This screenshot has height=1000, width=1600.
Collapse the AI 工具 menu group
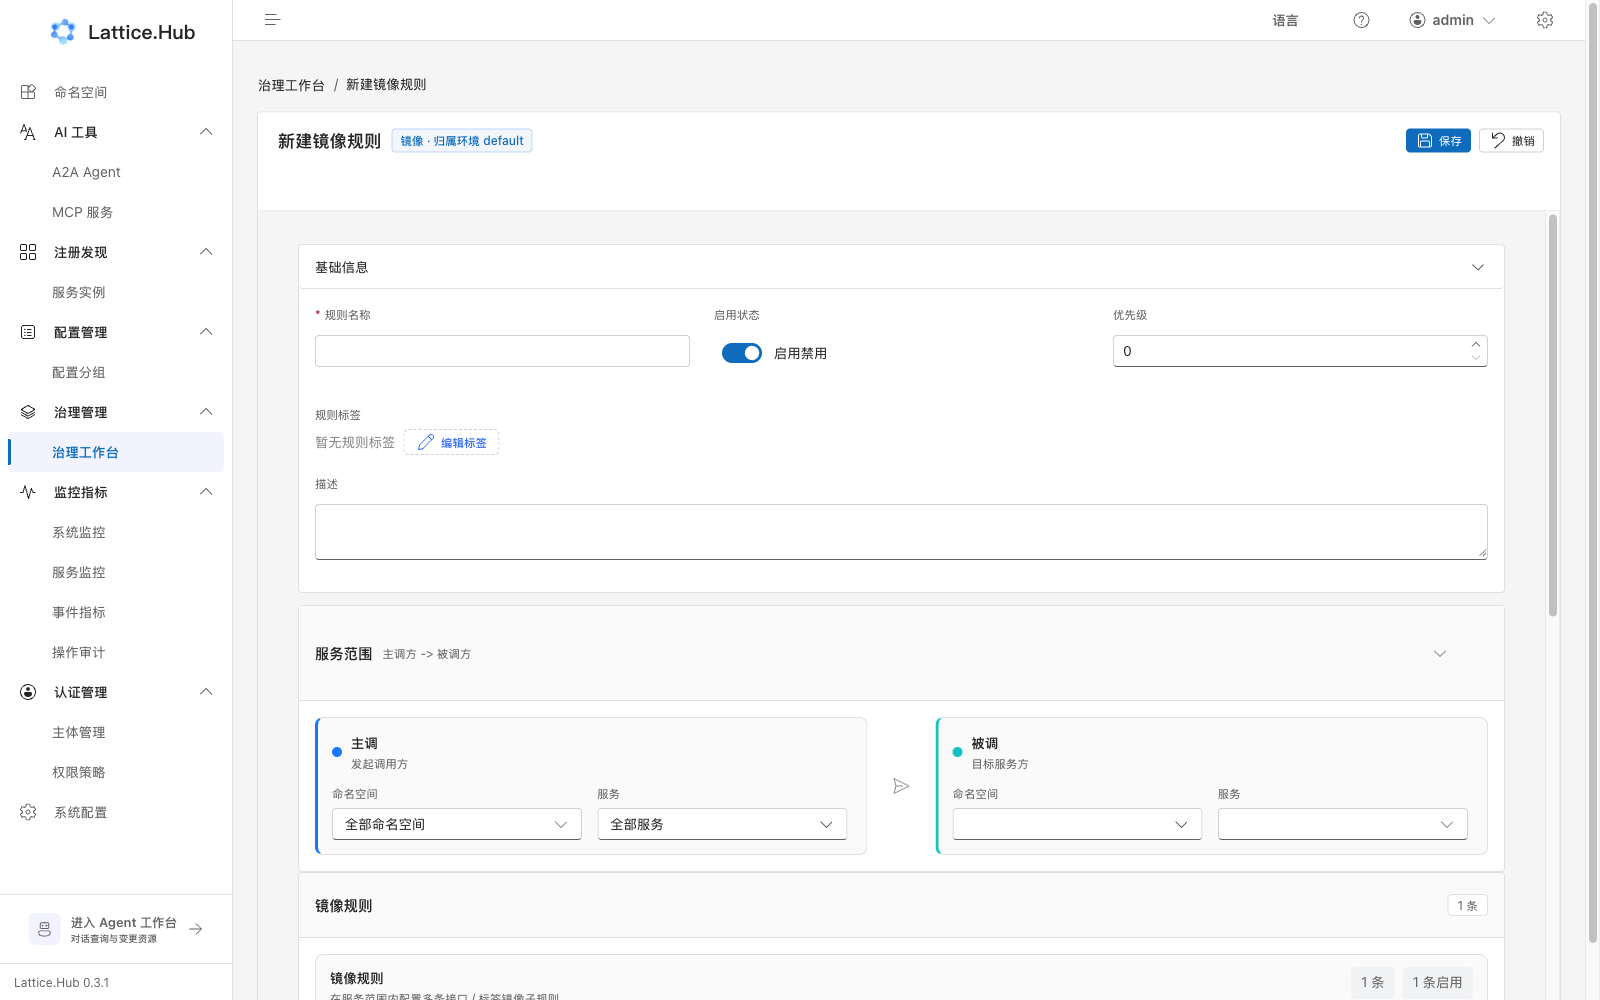click(206, 132)
